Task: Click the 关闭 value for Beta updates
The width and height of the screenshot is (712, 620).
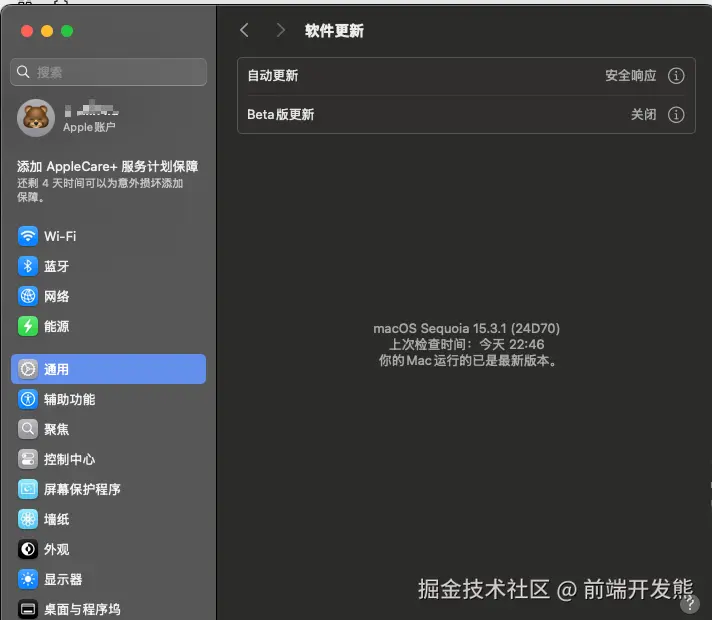Action: coord(643,114)
